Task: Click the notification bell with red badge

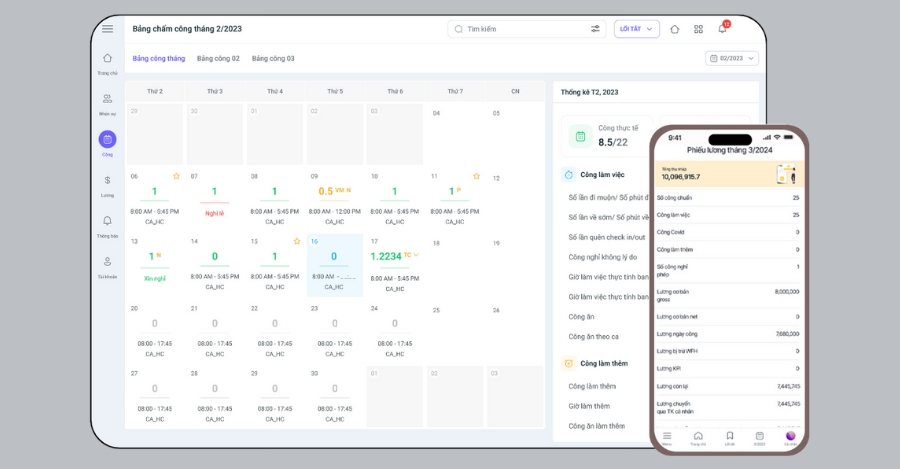Action: 722,29
